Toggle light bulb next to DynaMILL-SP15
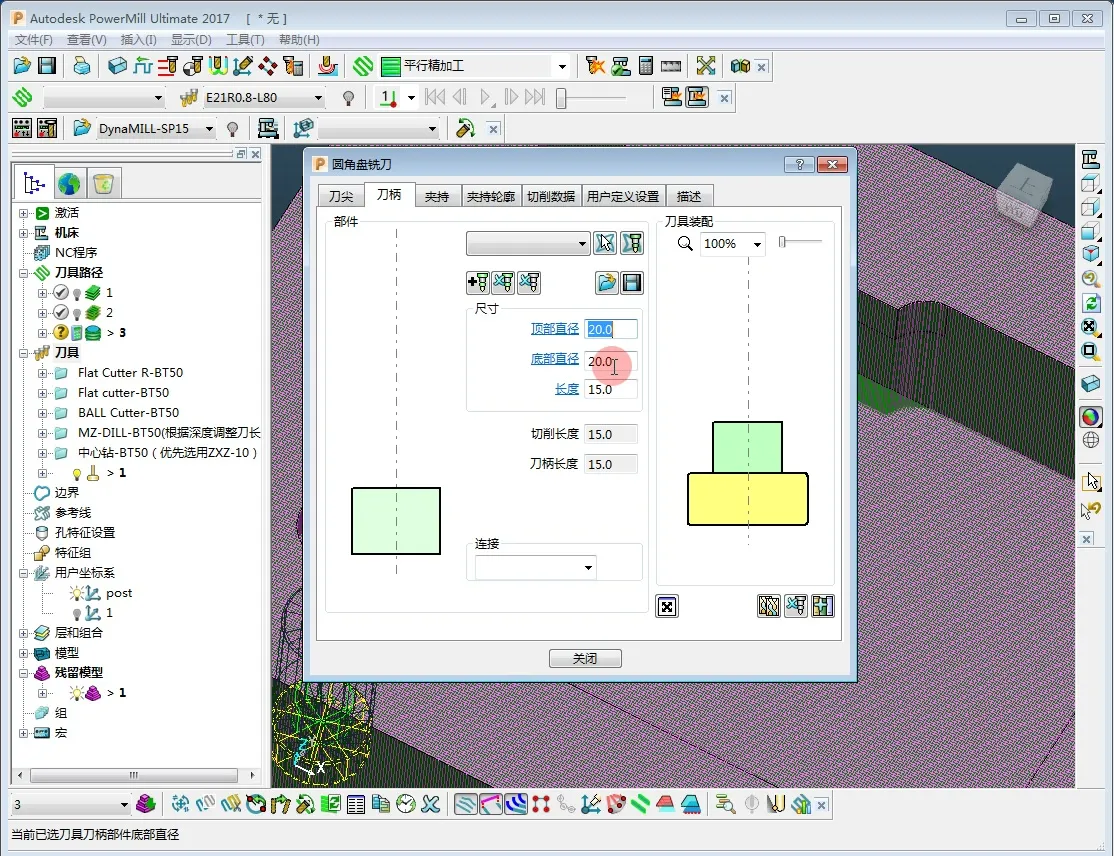Image resolution: width=1114 pixels, height=856 pixels. (x=233, y=129)
